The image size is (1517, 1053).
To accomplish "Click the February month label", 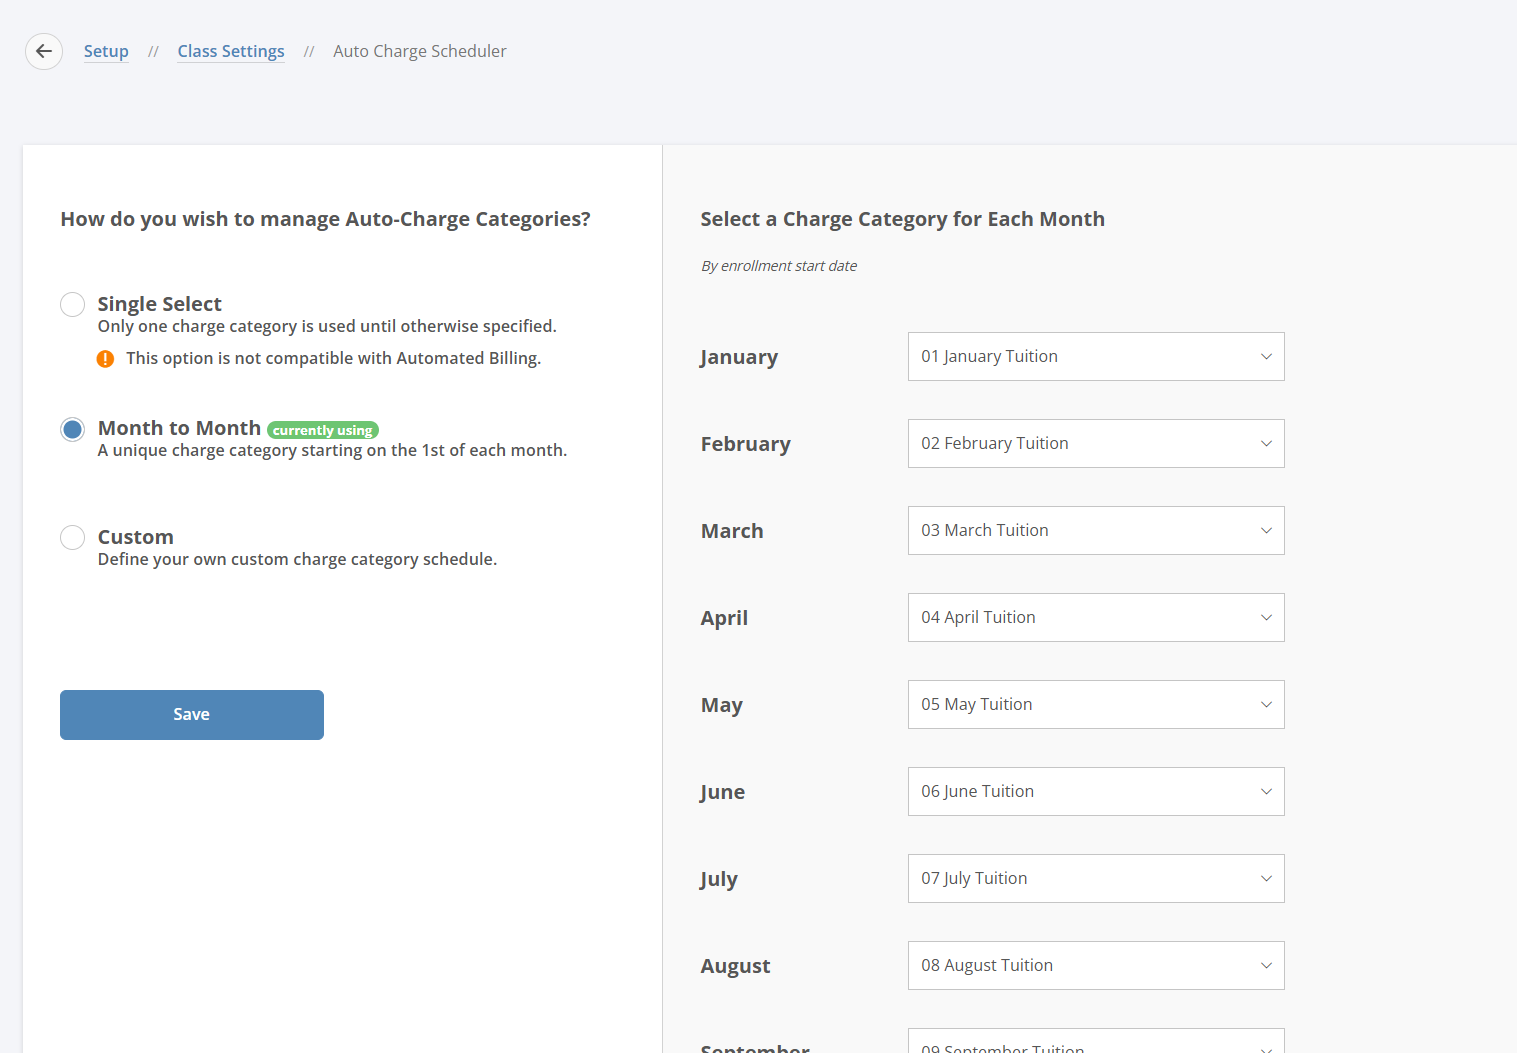I will (x=746, y=444).
